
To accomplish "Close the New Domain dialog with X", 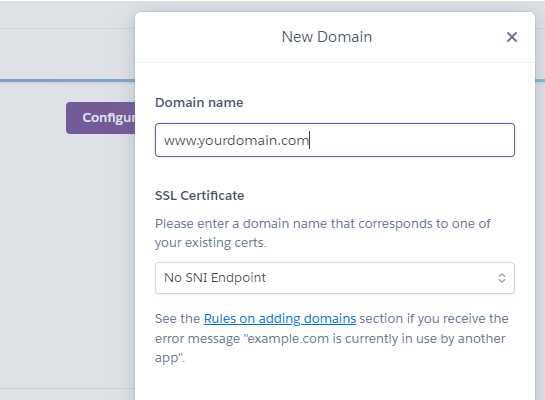I will [512, 37].
